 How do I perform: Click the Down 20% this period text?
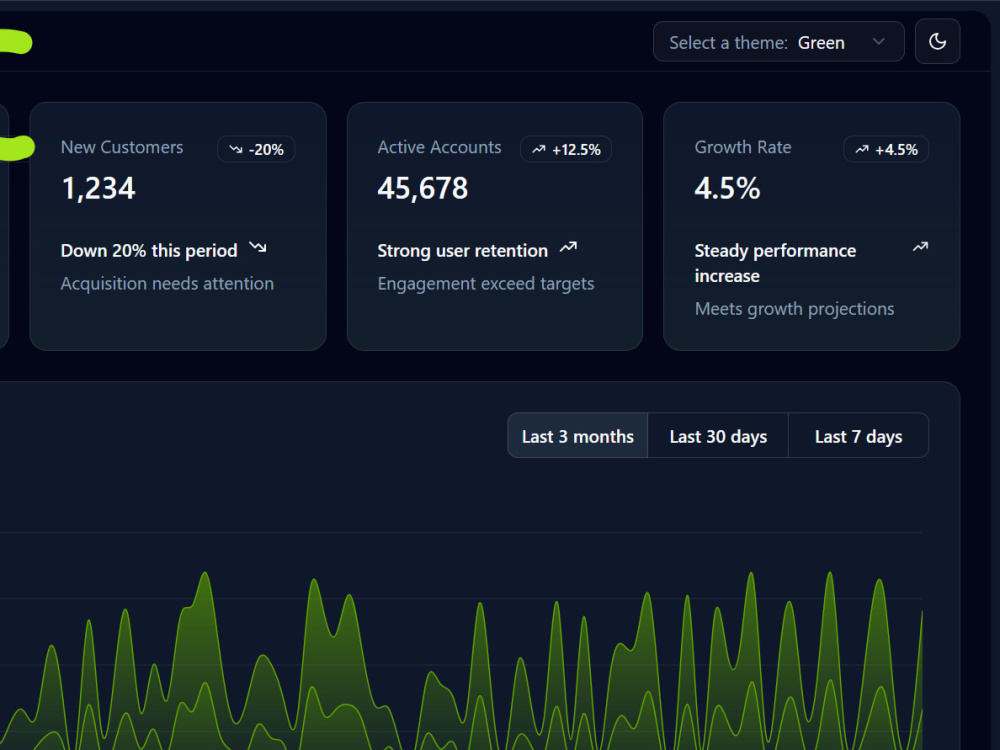(149, 251)
